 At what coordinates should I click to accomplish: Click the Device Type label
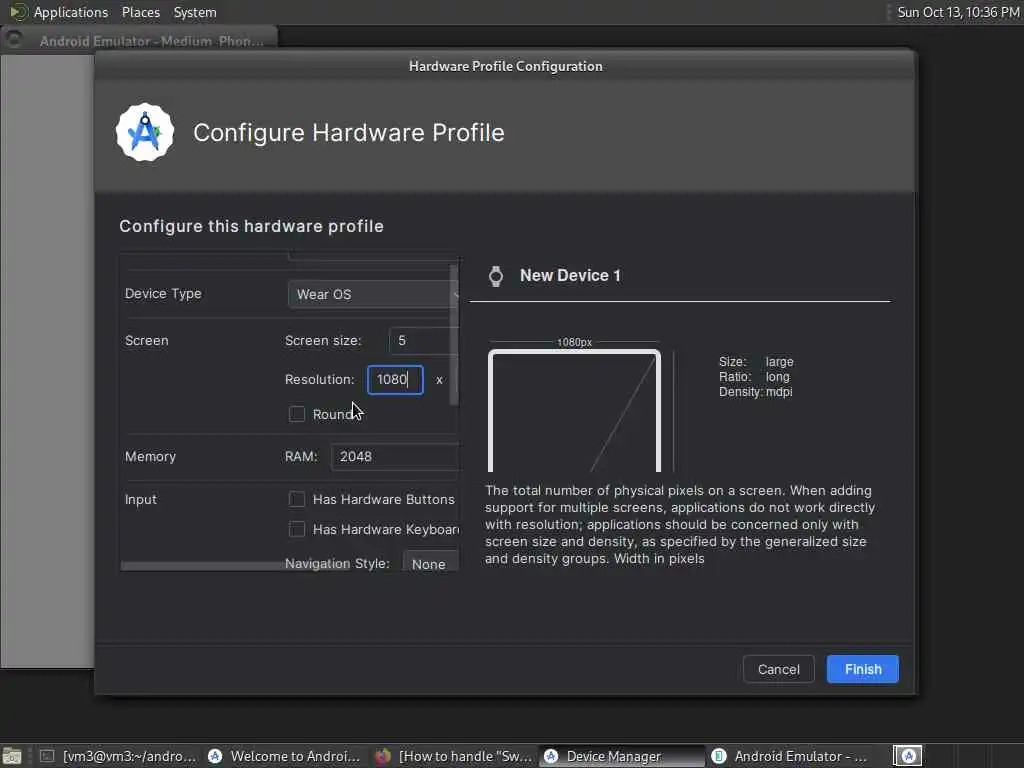[163, 294]
